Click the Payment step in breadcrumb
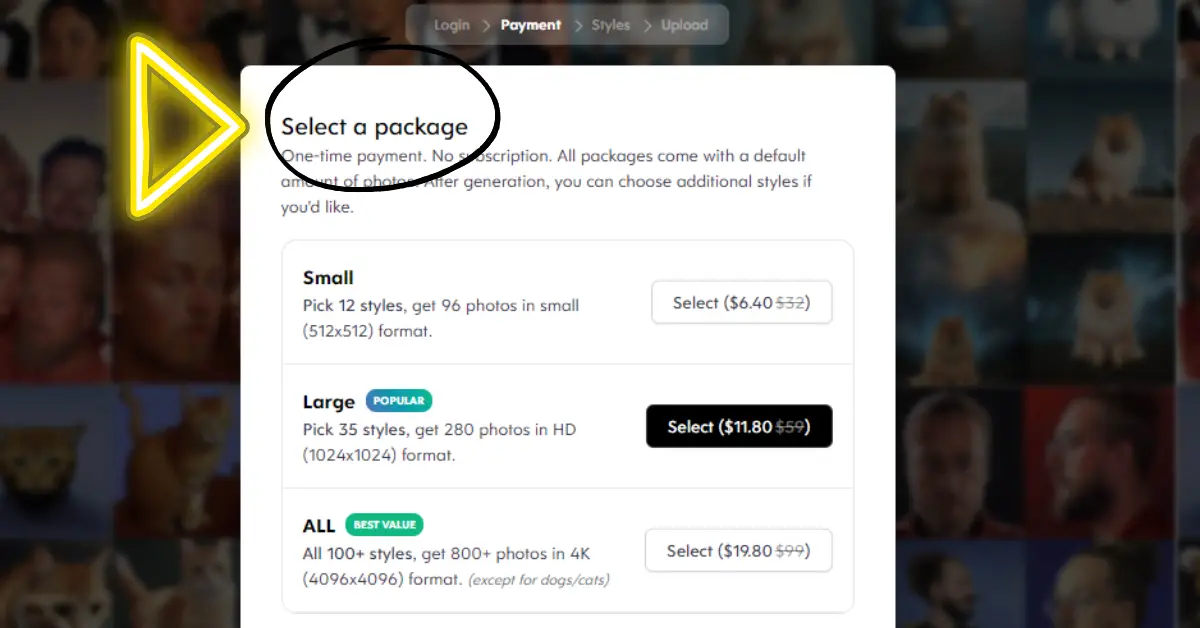Screen dimensions: 1200x628 click(530, 25)
